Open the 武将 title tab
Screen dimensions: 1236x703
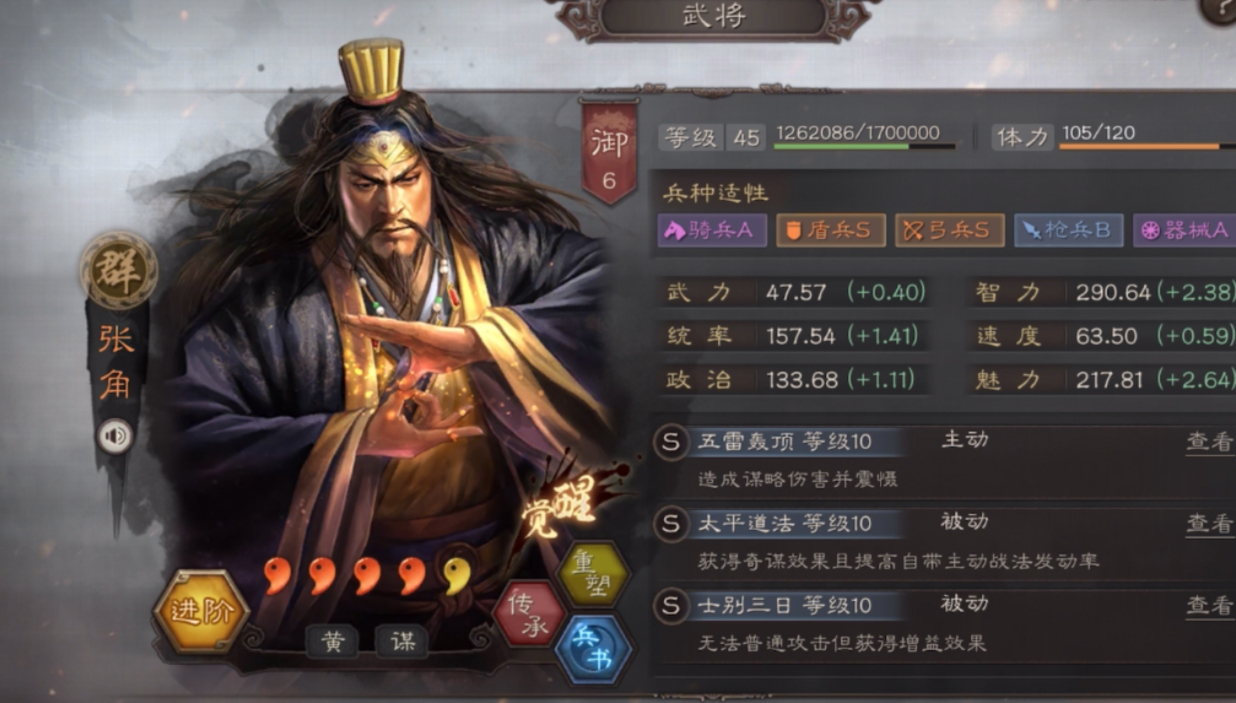click(x=713, y=17)
